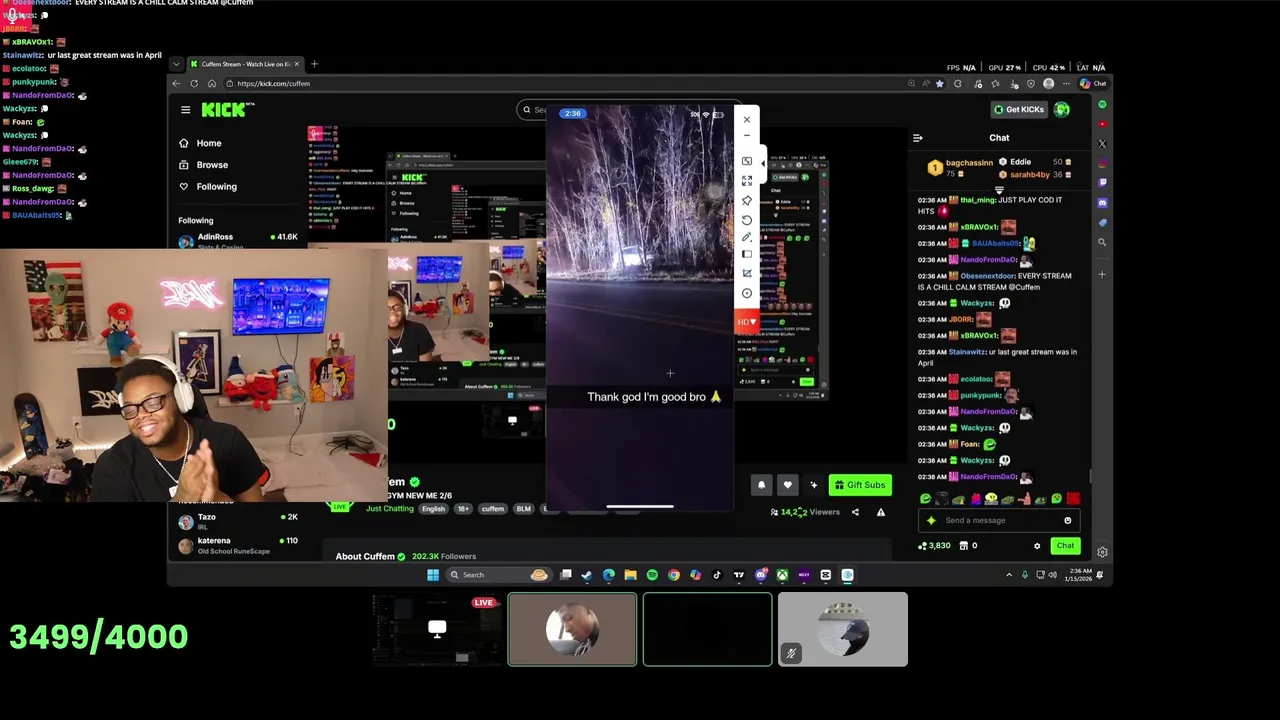The image size is (1280, 720).
Task: Add a site with sidebar plus icon
Action: click(x=1102, y=274)
